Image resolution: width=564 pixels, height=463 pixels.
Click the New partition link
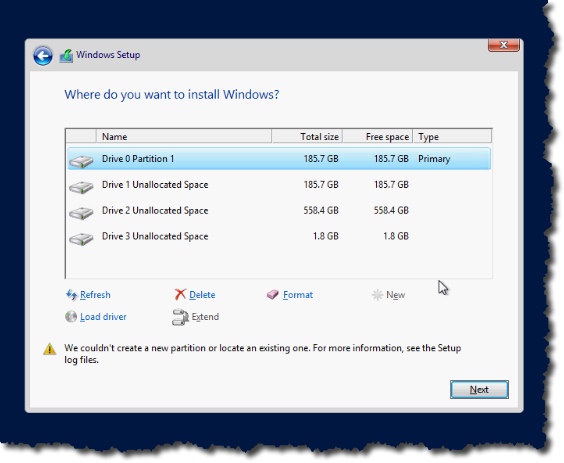396,295
